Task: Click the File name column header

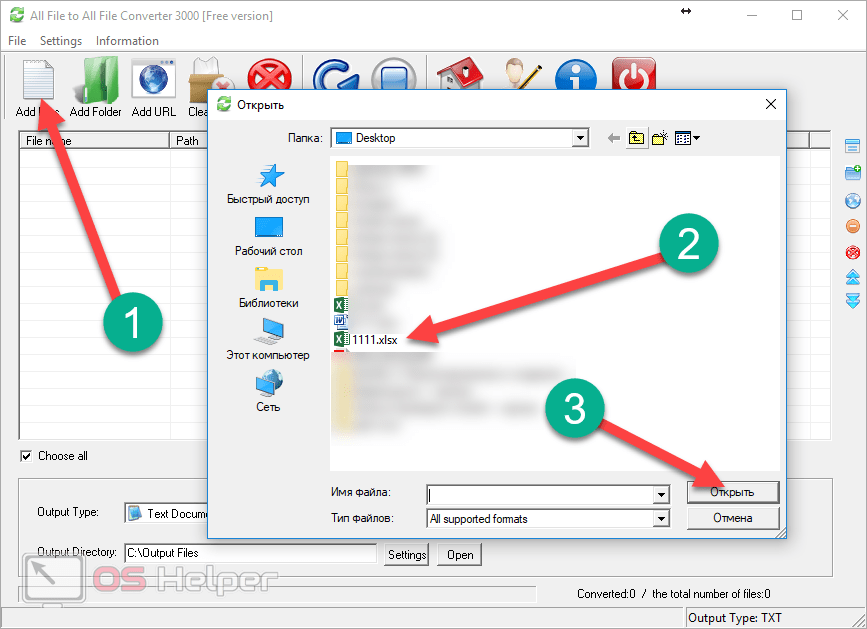Action: [94, 140]
